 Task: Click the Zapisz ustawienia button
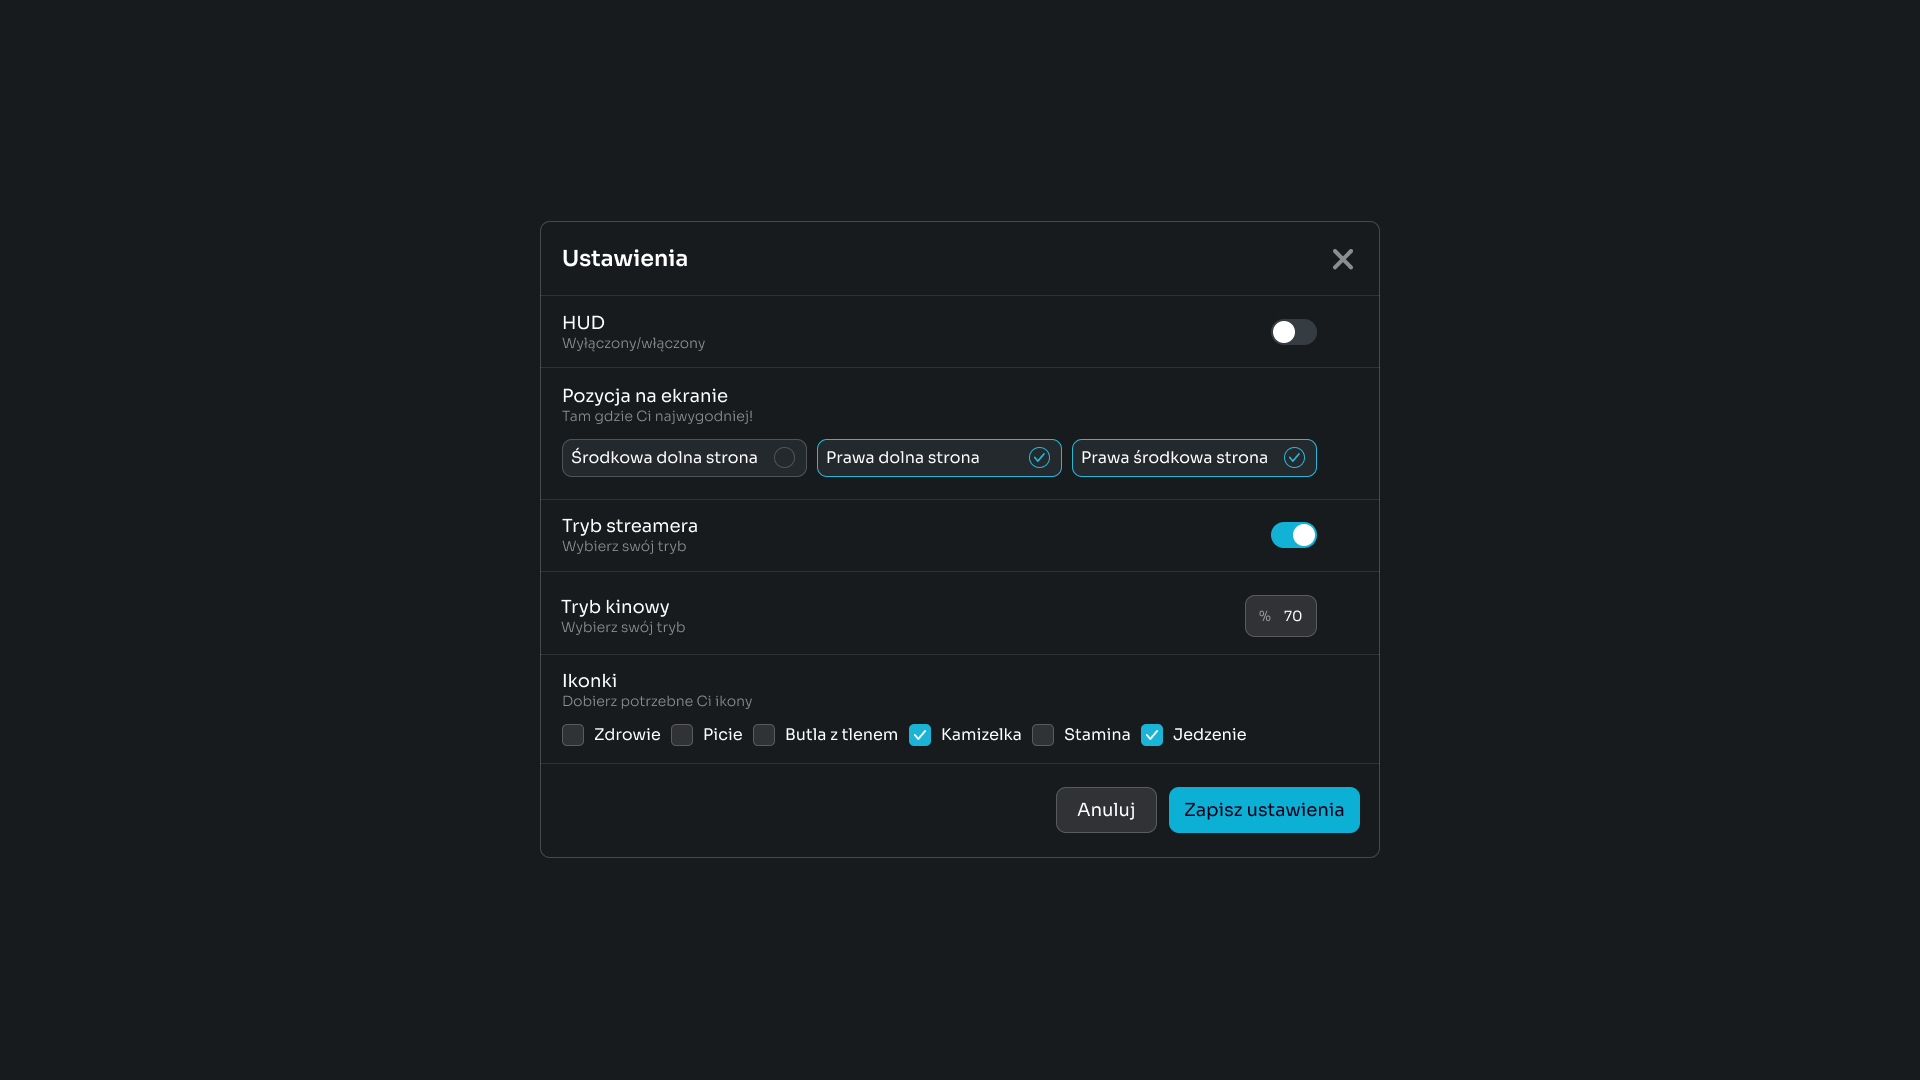[x=1263, y=810]
